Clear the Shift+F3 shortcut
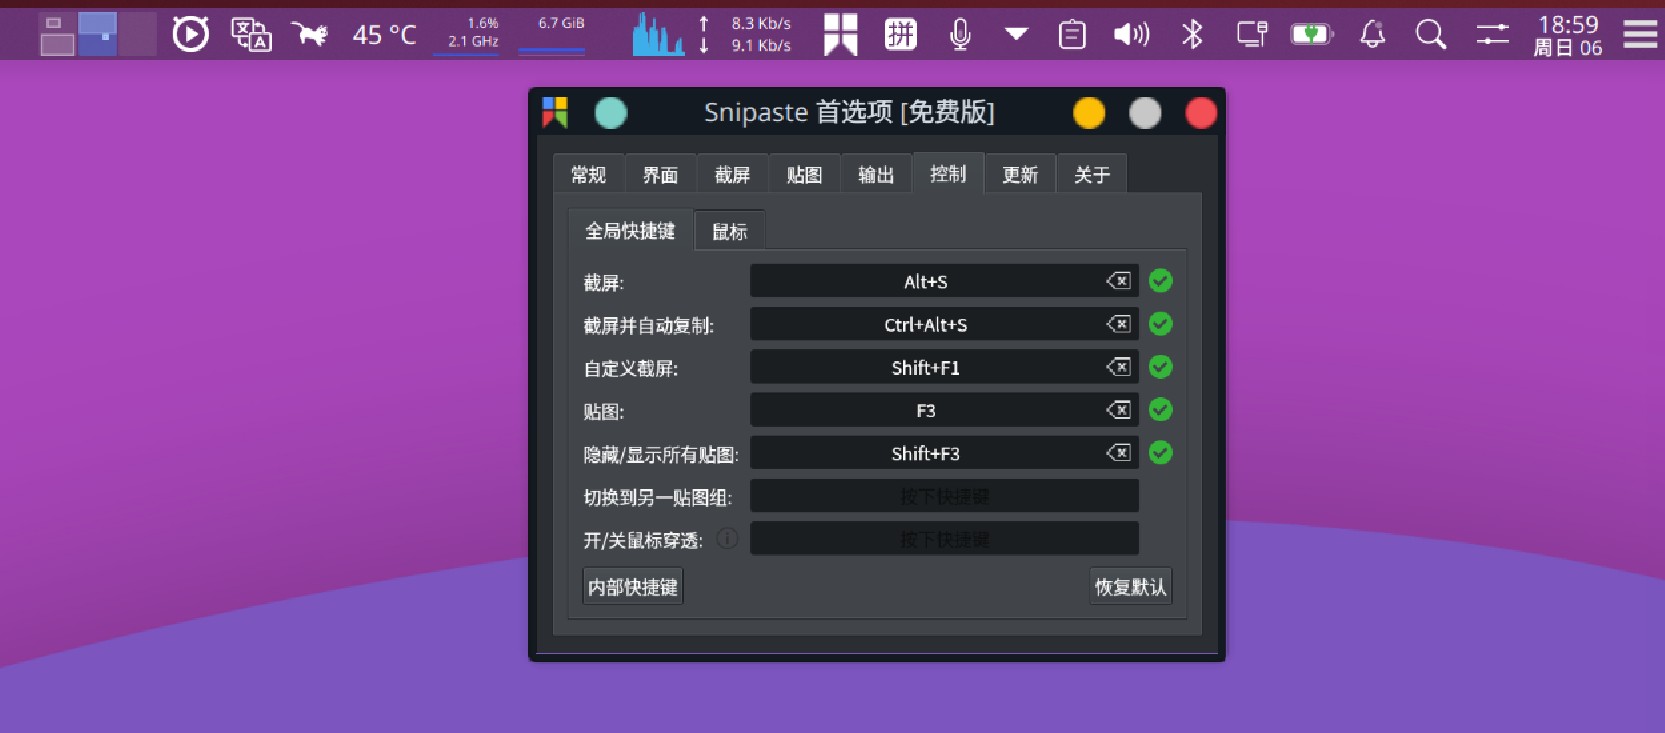Image resolution: width=1665 pixels, height=733 pixels. point(1118,453)
